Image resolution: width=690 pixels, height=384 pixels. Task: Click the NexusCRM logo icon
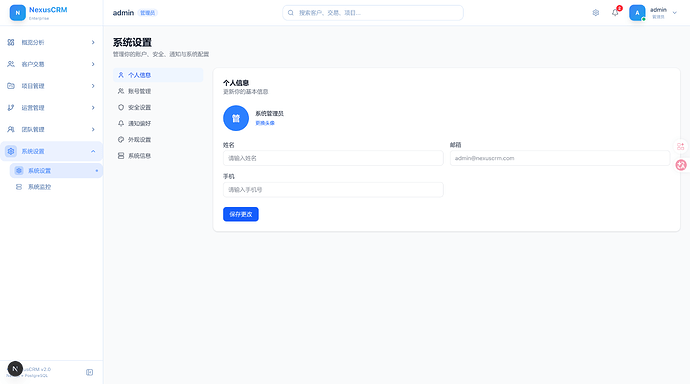pos(18,13)
